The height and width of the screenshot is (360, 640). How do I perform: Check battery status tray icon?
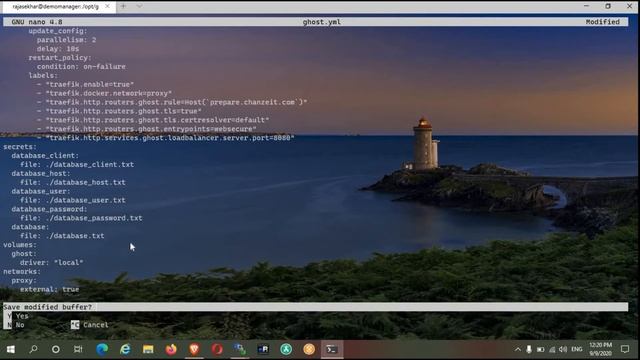coord(540,350)
